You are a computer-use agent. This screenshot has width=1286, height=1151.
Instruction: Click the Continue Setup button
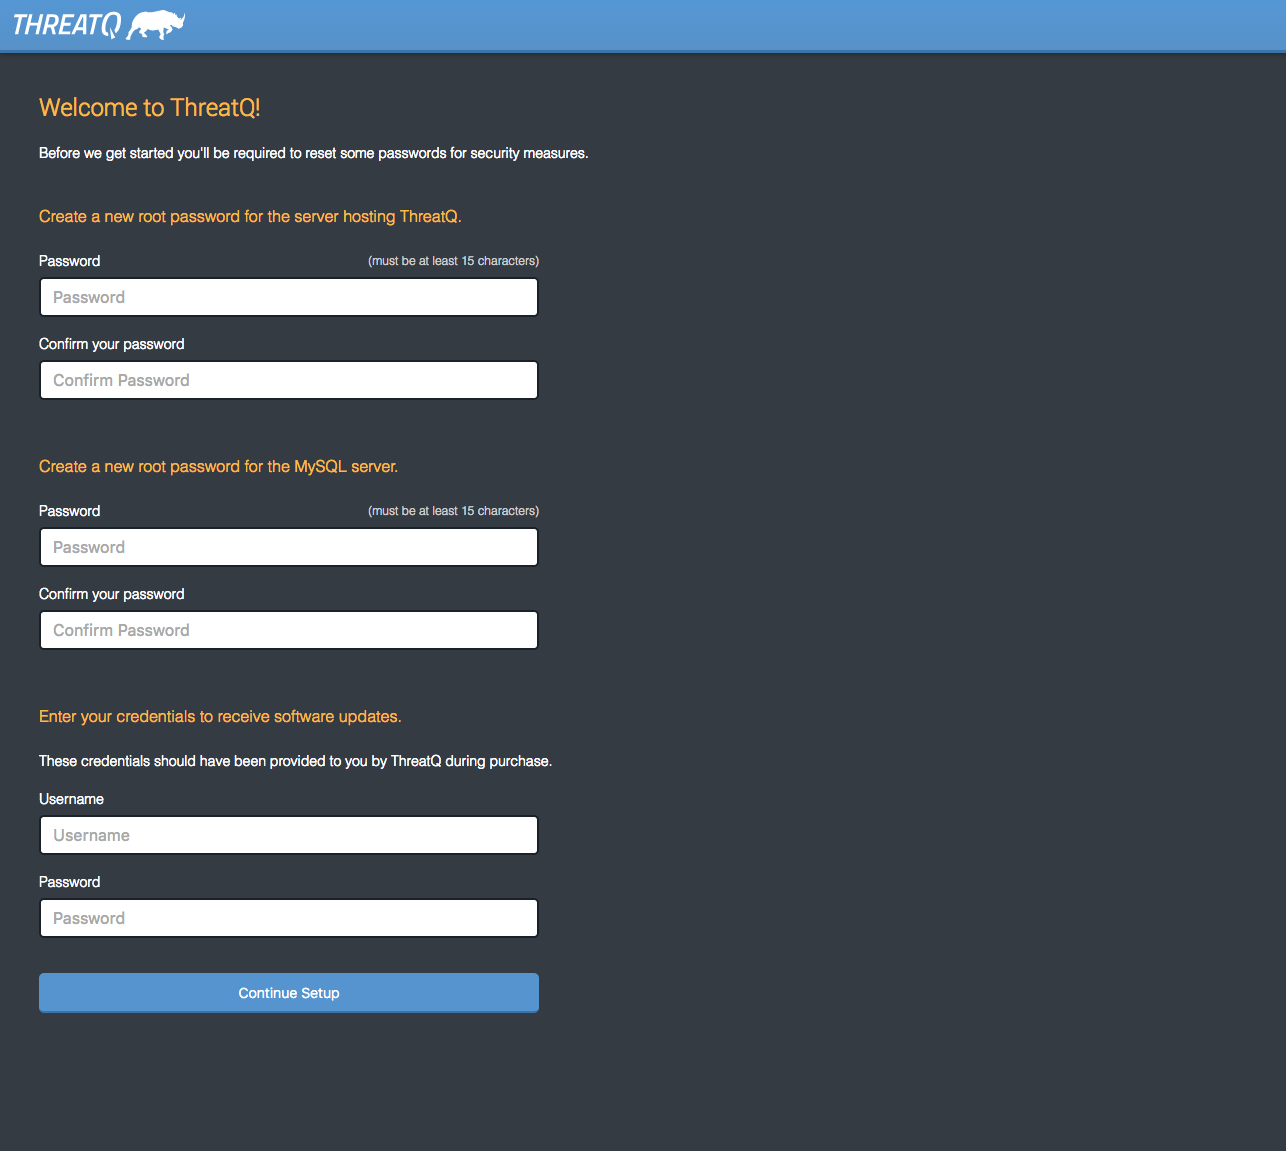coord(289,993)
